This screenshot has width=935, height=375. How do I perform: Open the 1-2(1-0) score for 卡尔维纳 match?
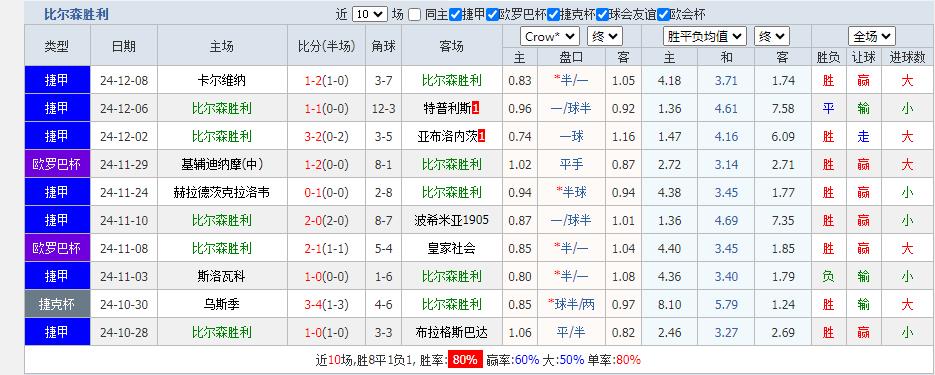(327, 80)
